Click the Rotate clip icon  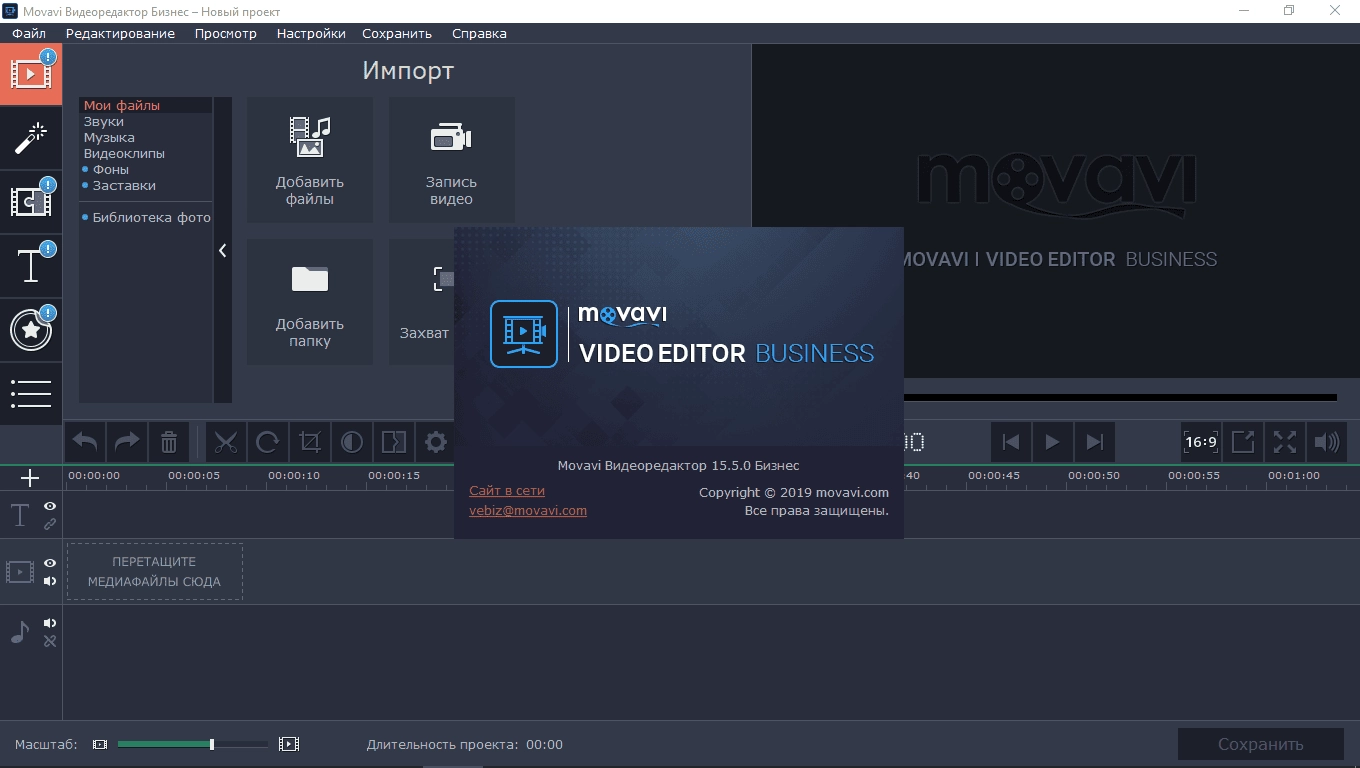click(268, 442)
